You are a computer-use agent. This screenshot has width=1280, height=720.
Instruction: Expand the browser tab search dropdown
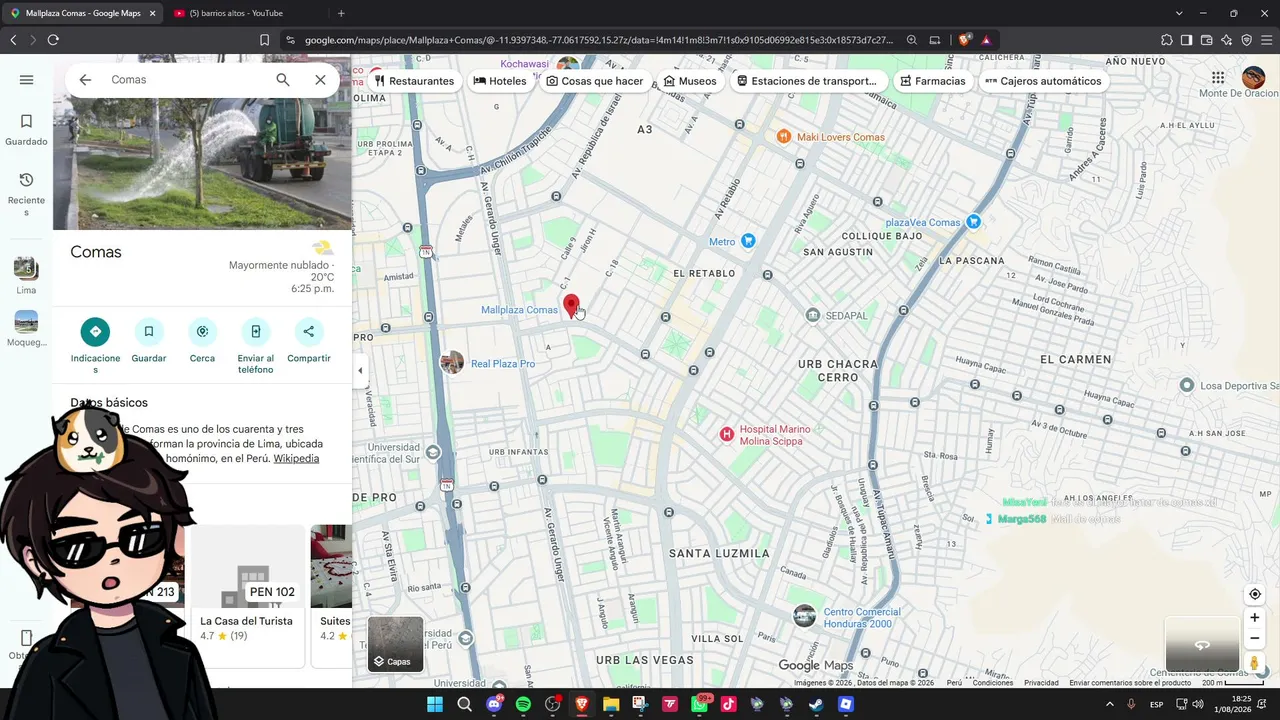coord(1179,13)
